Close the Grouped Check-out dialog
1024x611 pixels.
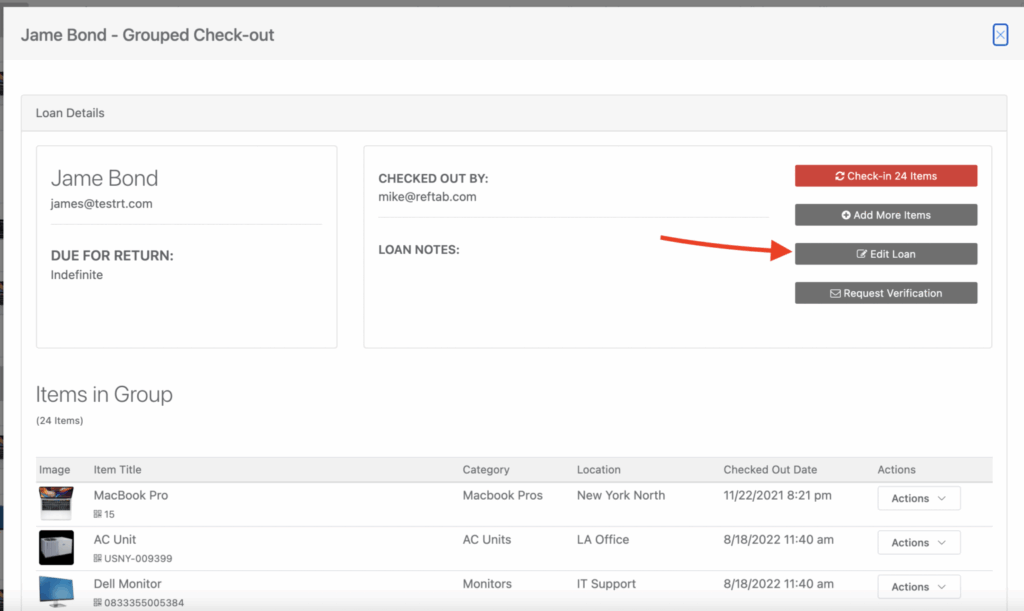(x=1000, y=35)
